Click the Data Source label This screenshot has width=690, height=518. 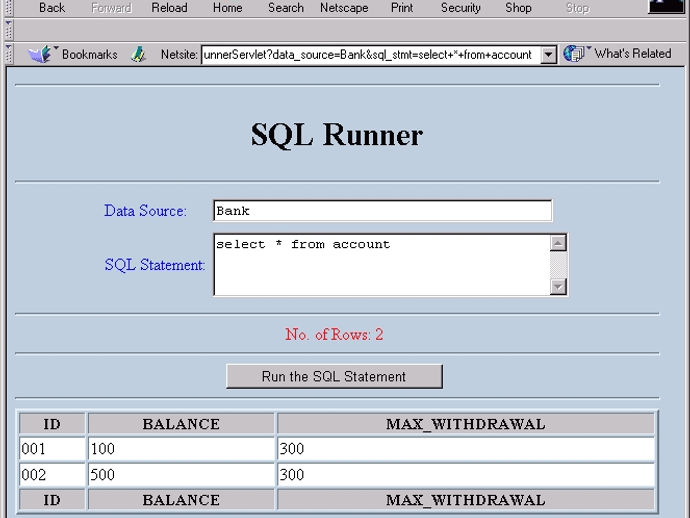pyautogui.click(x=145, y=210)
